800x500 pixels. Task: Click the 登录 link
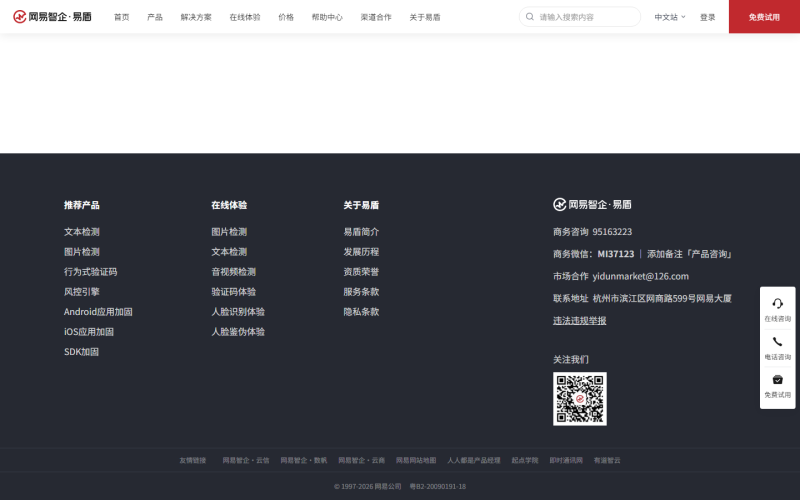707,17
